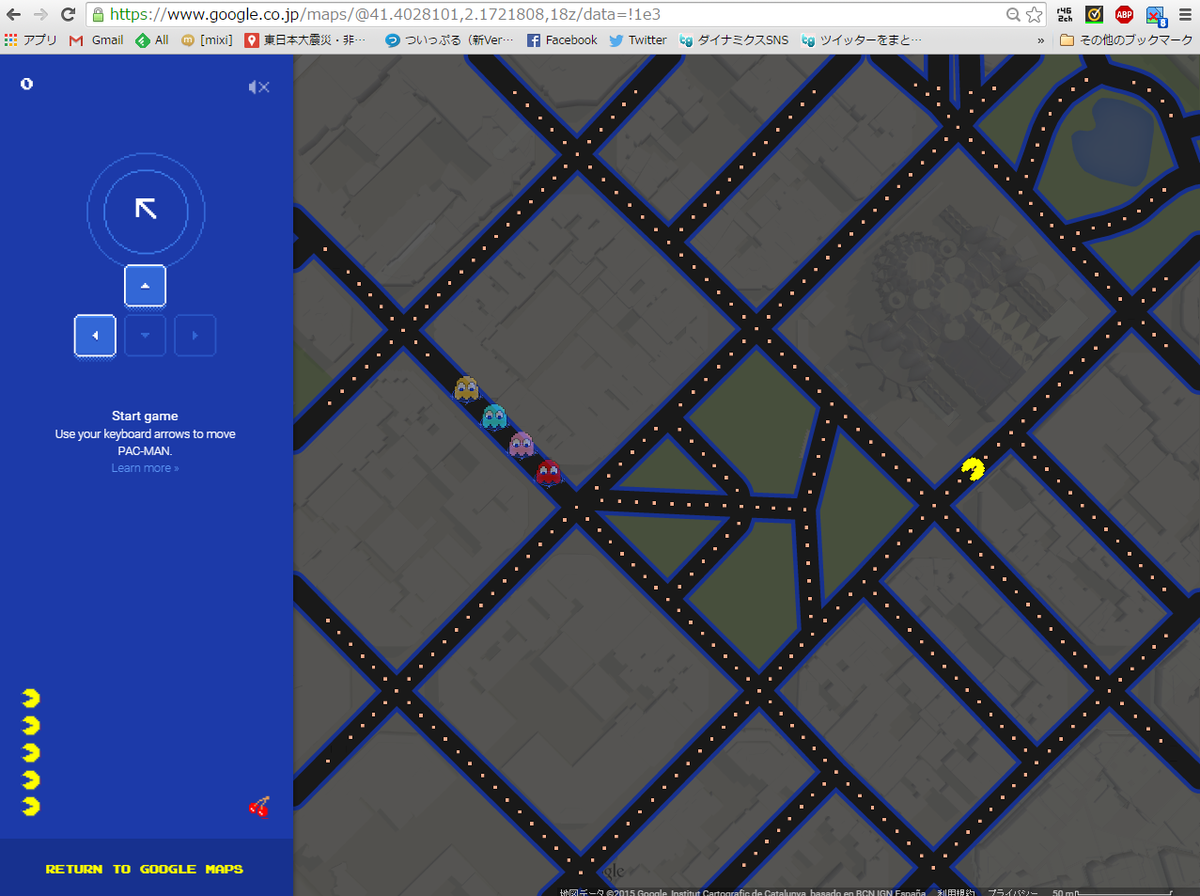The image size is (1200, 896).
Task: Click the score counter at top
Action: [27, 84]
